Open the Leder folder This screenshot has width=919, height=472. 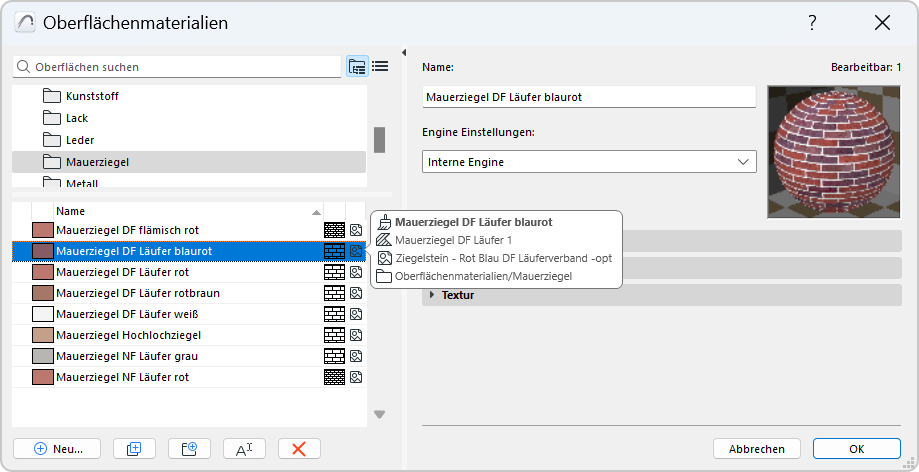(x=79, y=140)
